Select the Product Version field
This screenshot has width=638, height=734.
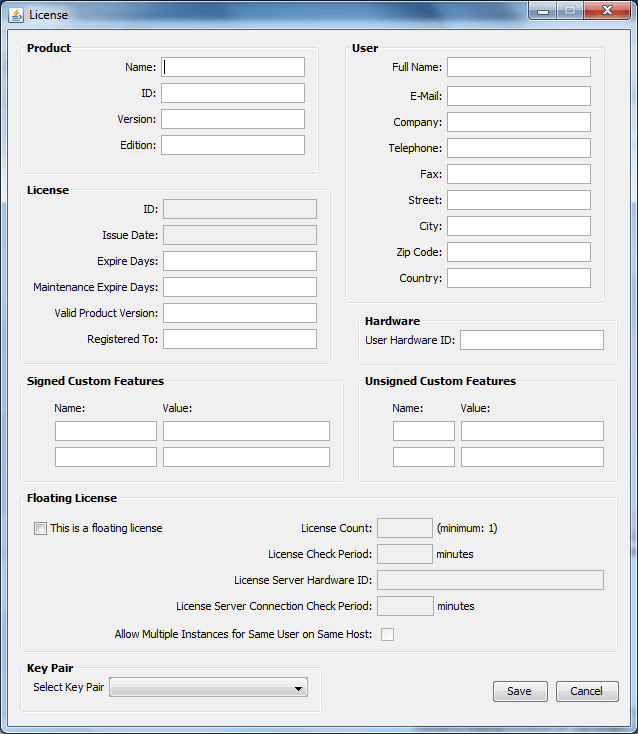[x=233, y=119]
